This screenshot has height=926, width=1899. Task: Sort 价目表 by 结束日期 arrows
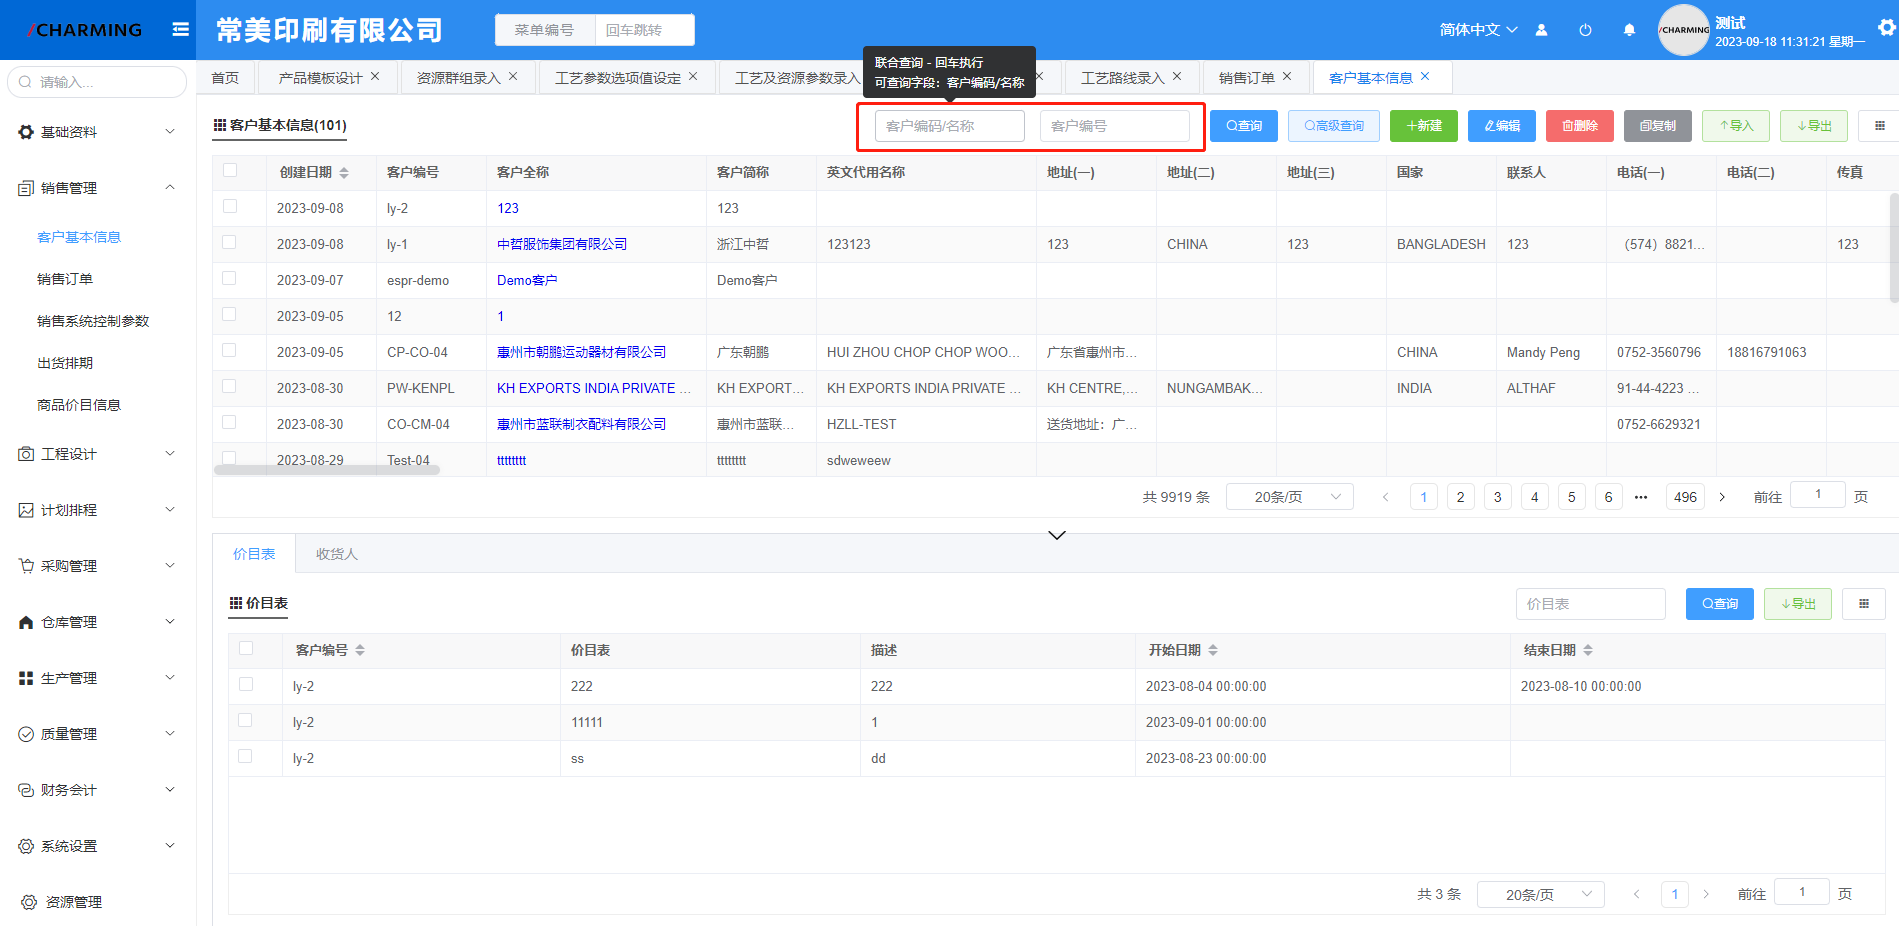(1588, 651)
